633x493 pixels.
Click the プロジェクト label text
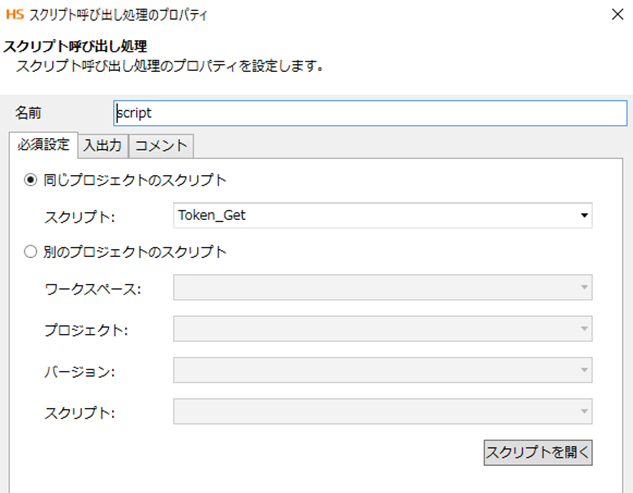pyautogui.click(x=86, y=330)
